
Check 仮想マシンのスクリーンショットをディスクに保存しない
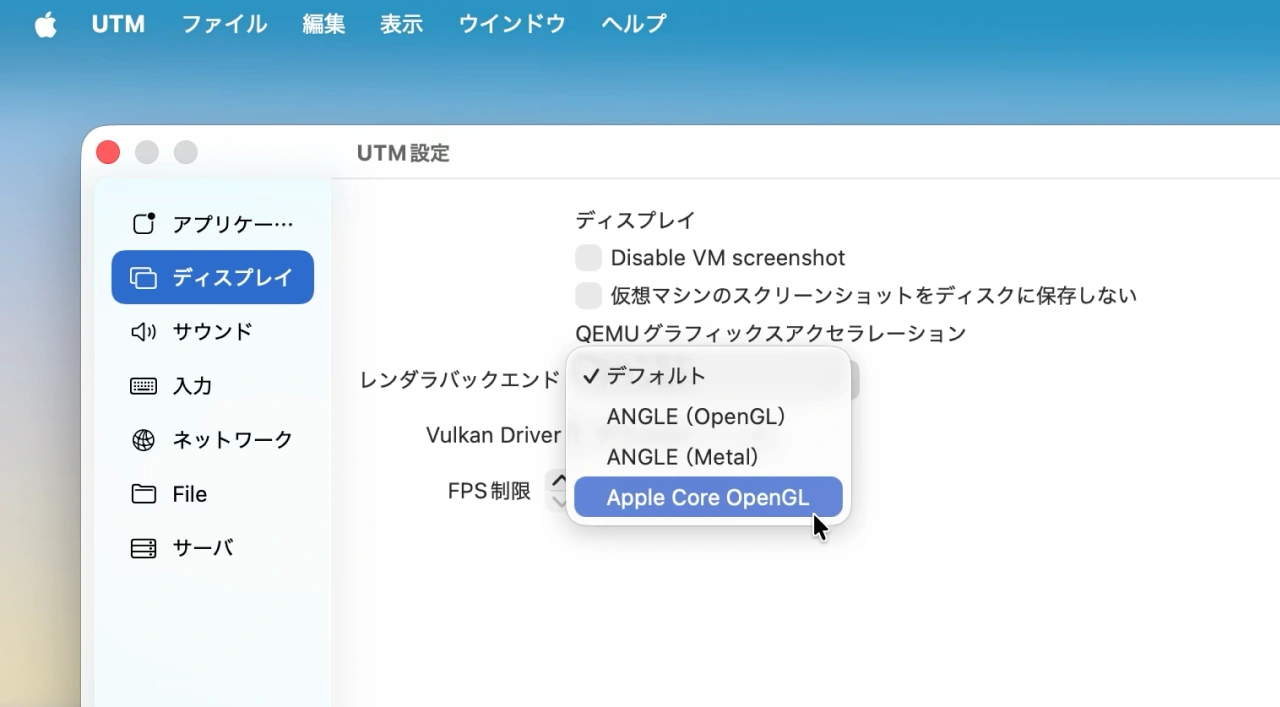point(588,295)
